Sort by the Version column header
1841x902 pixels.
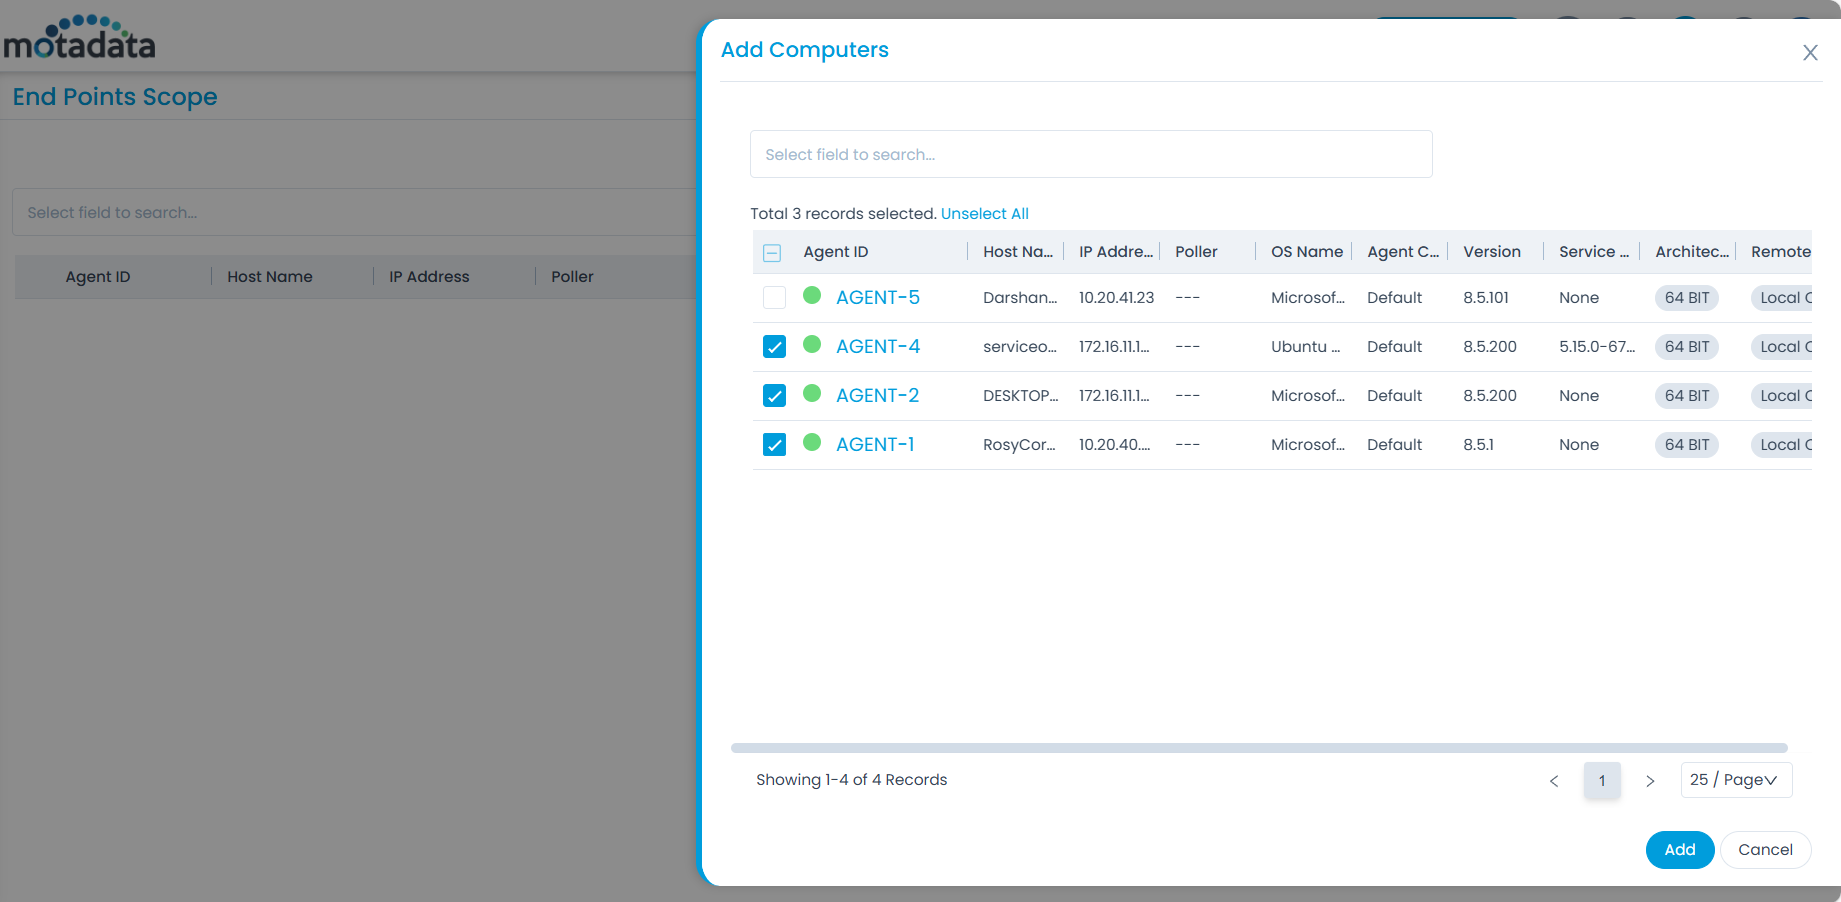click(1491, 252)
